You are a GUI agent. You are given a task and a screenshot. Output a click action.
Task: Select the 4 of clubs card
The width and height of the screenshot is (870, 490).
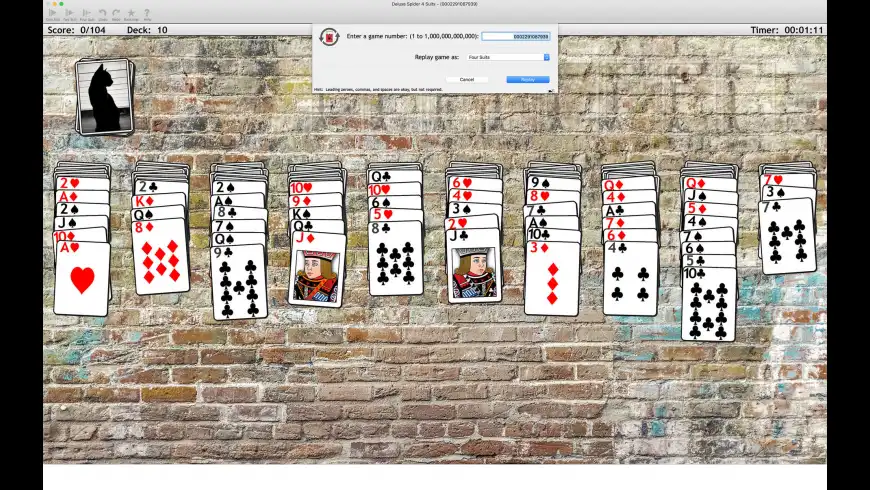[630, 279]
